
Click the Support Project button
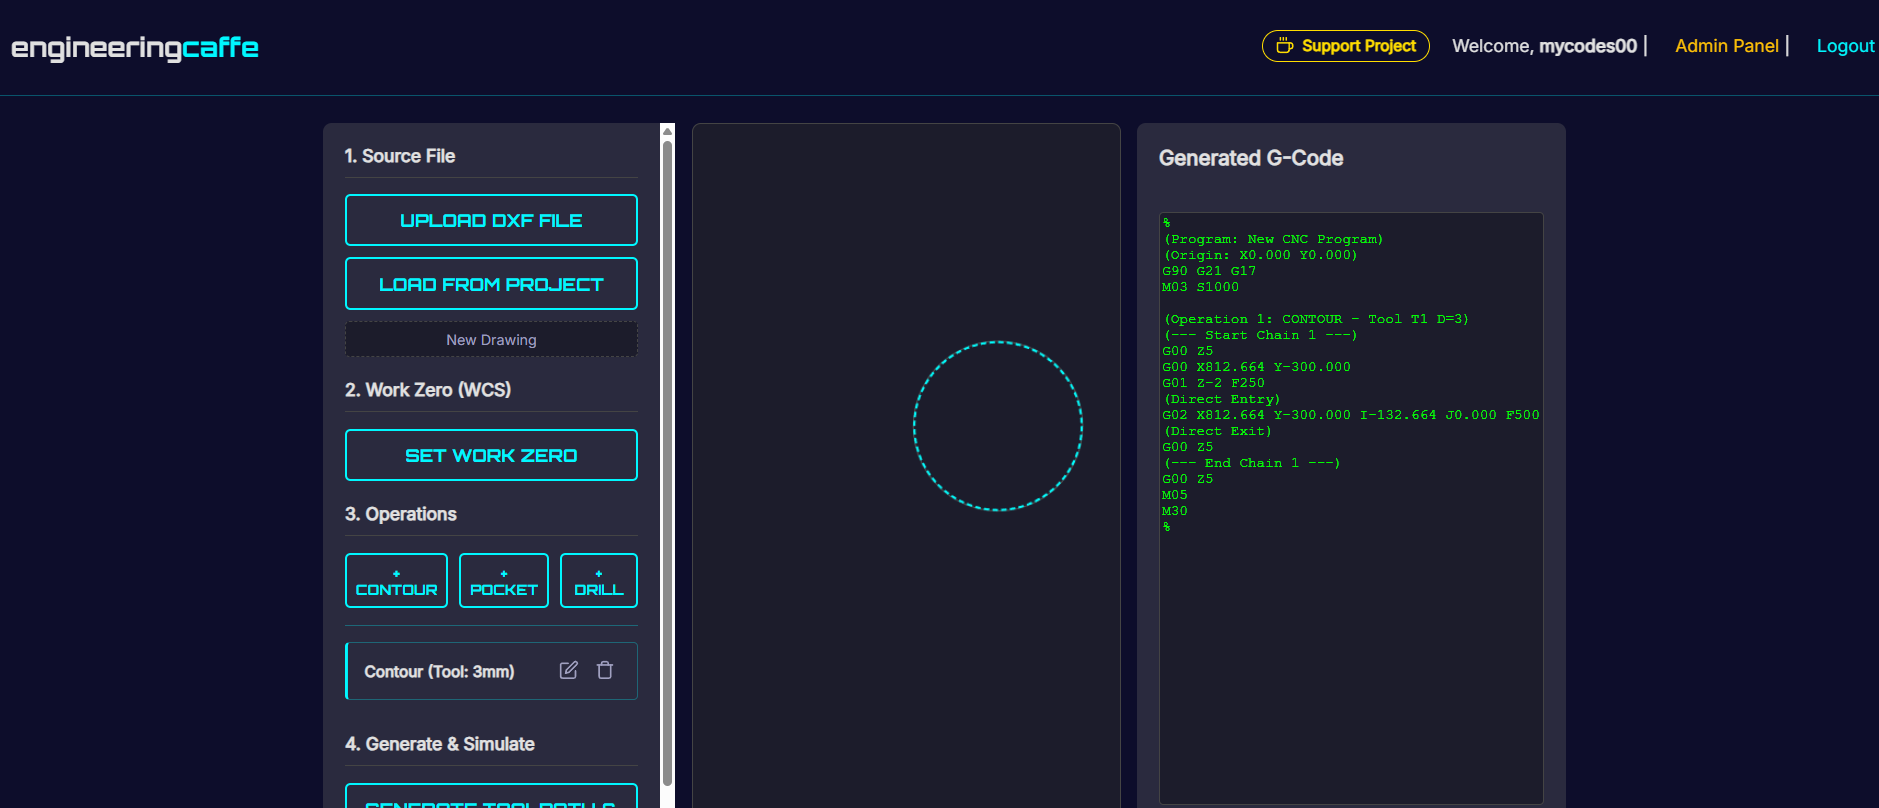pyautogui.click(x=1345, y=46)
